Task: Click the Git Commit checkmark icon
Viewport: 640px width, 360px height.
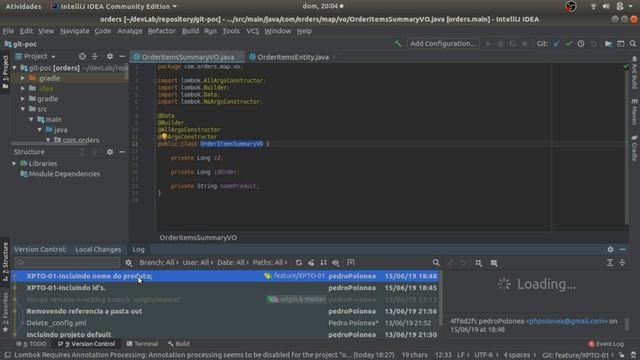Action: click(x=569, y=44)
